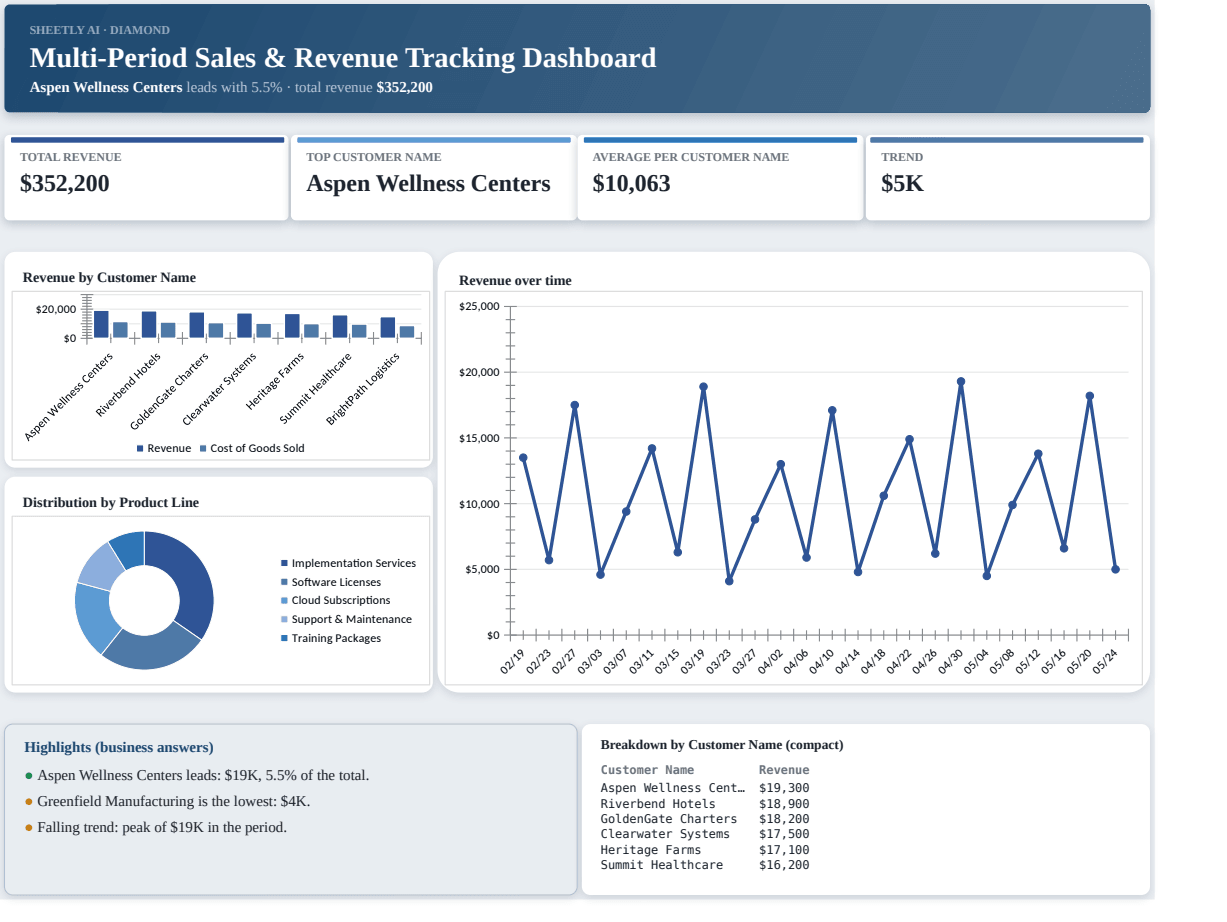Click Riverbend Hotels revenue bar

(149, 325)
